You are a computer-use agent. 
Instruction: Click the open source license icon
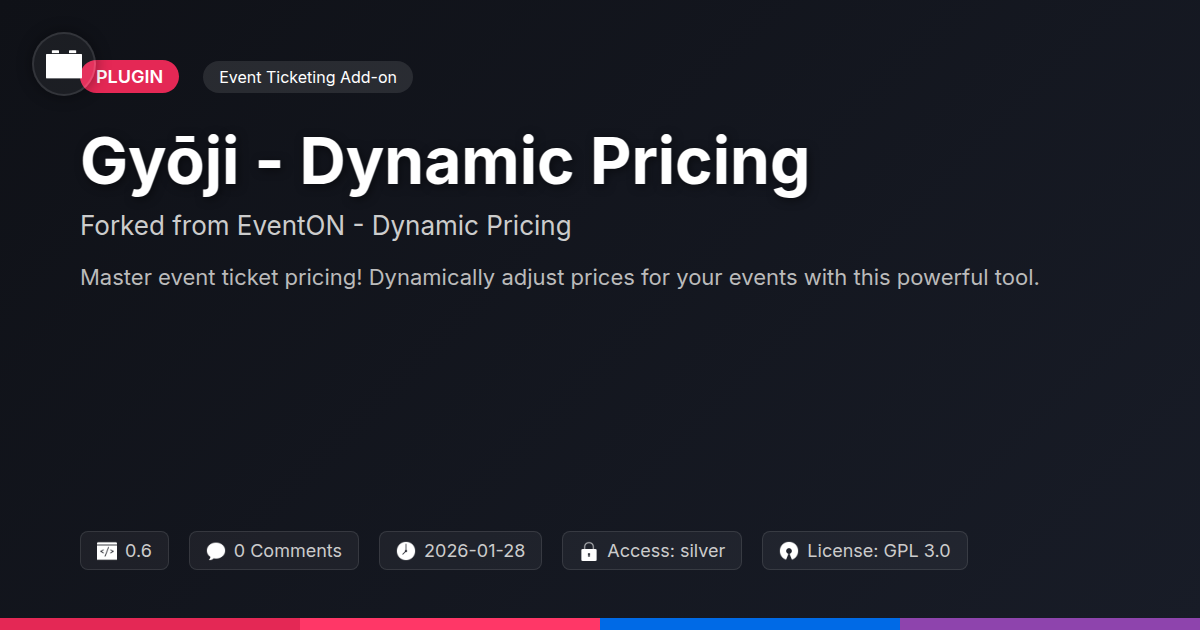pos(789,551)
